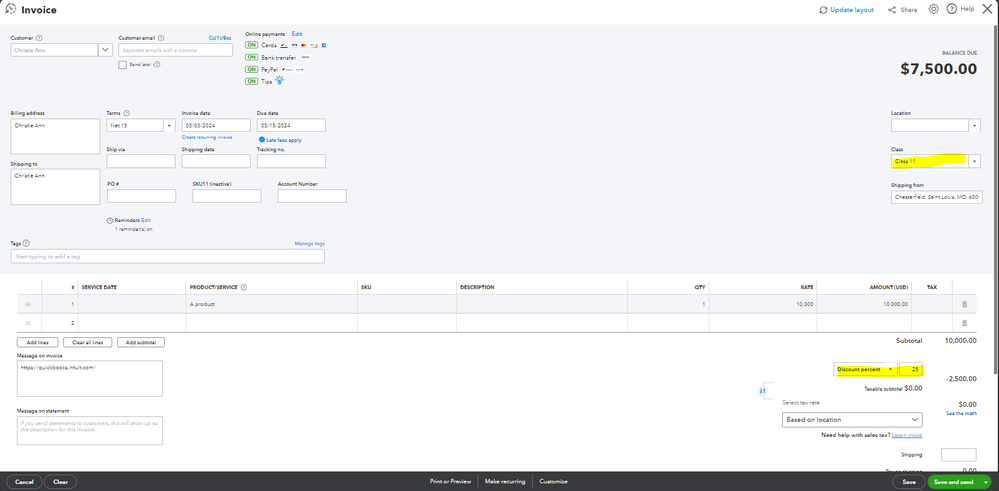This screenshot has height=491, width=999.
Task: Delete line 1 using the trash icon
Action: (964, 304)
